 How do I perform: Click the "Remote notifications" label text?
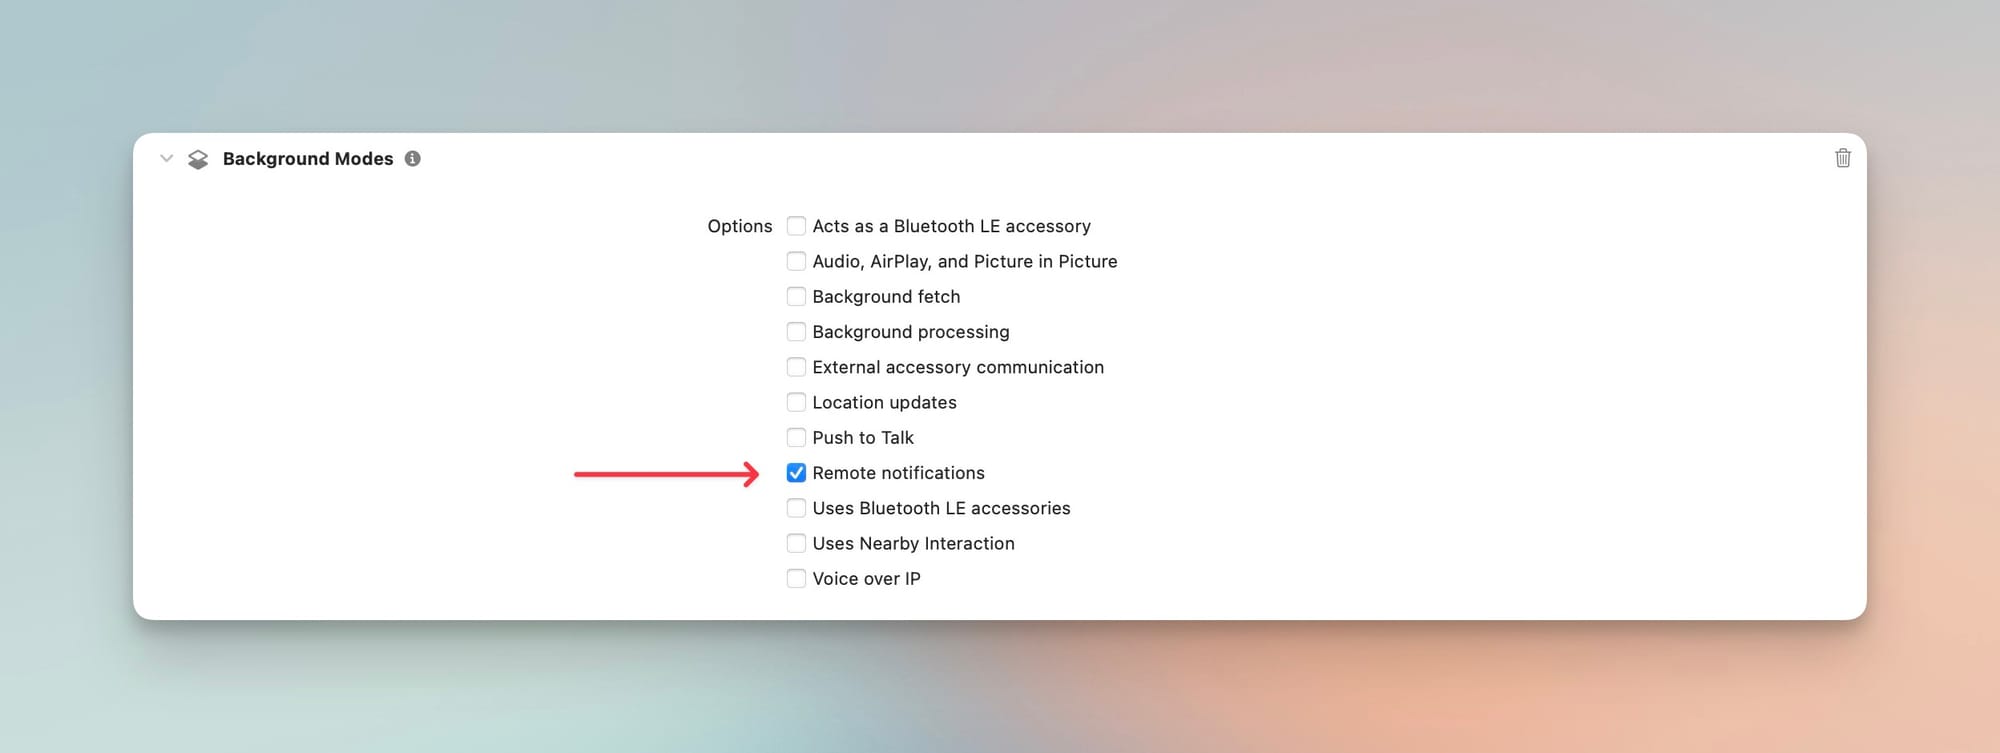(x=898, y=473)
